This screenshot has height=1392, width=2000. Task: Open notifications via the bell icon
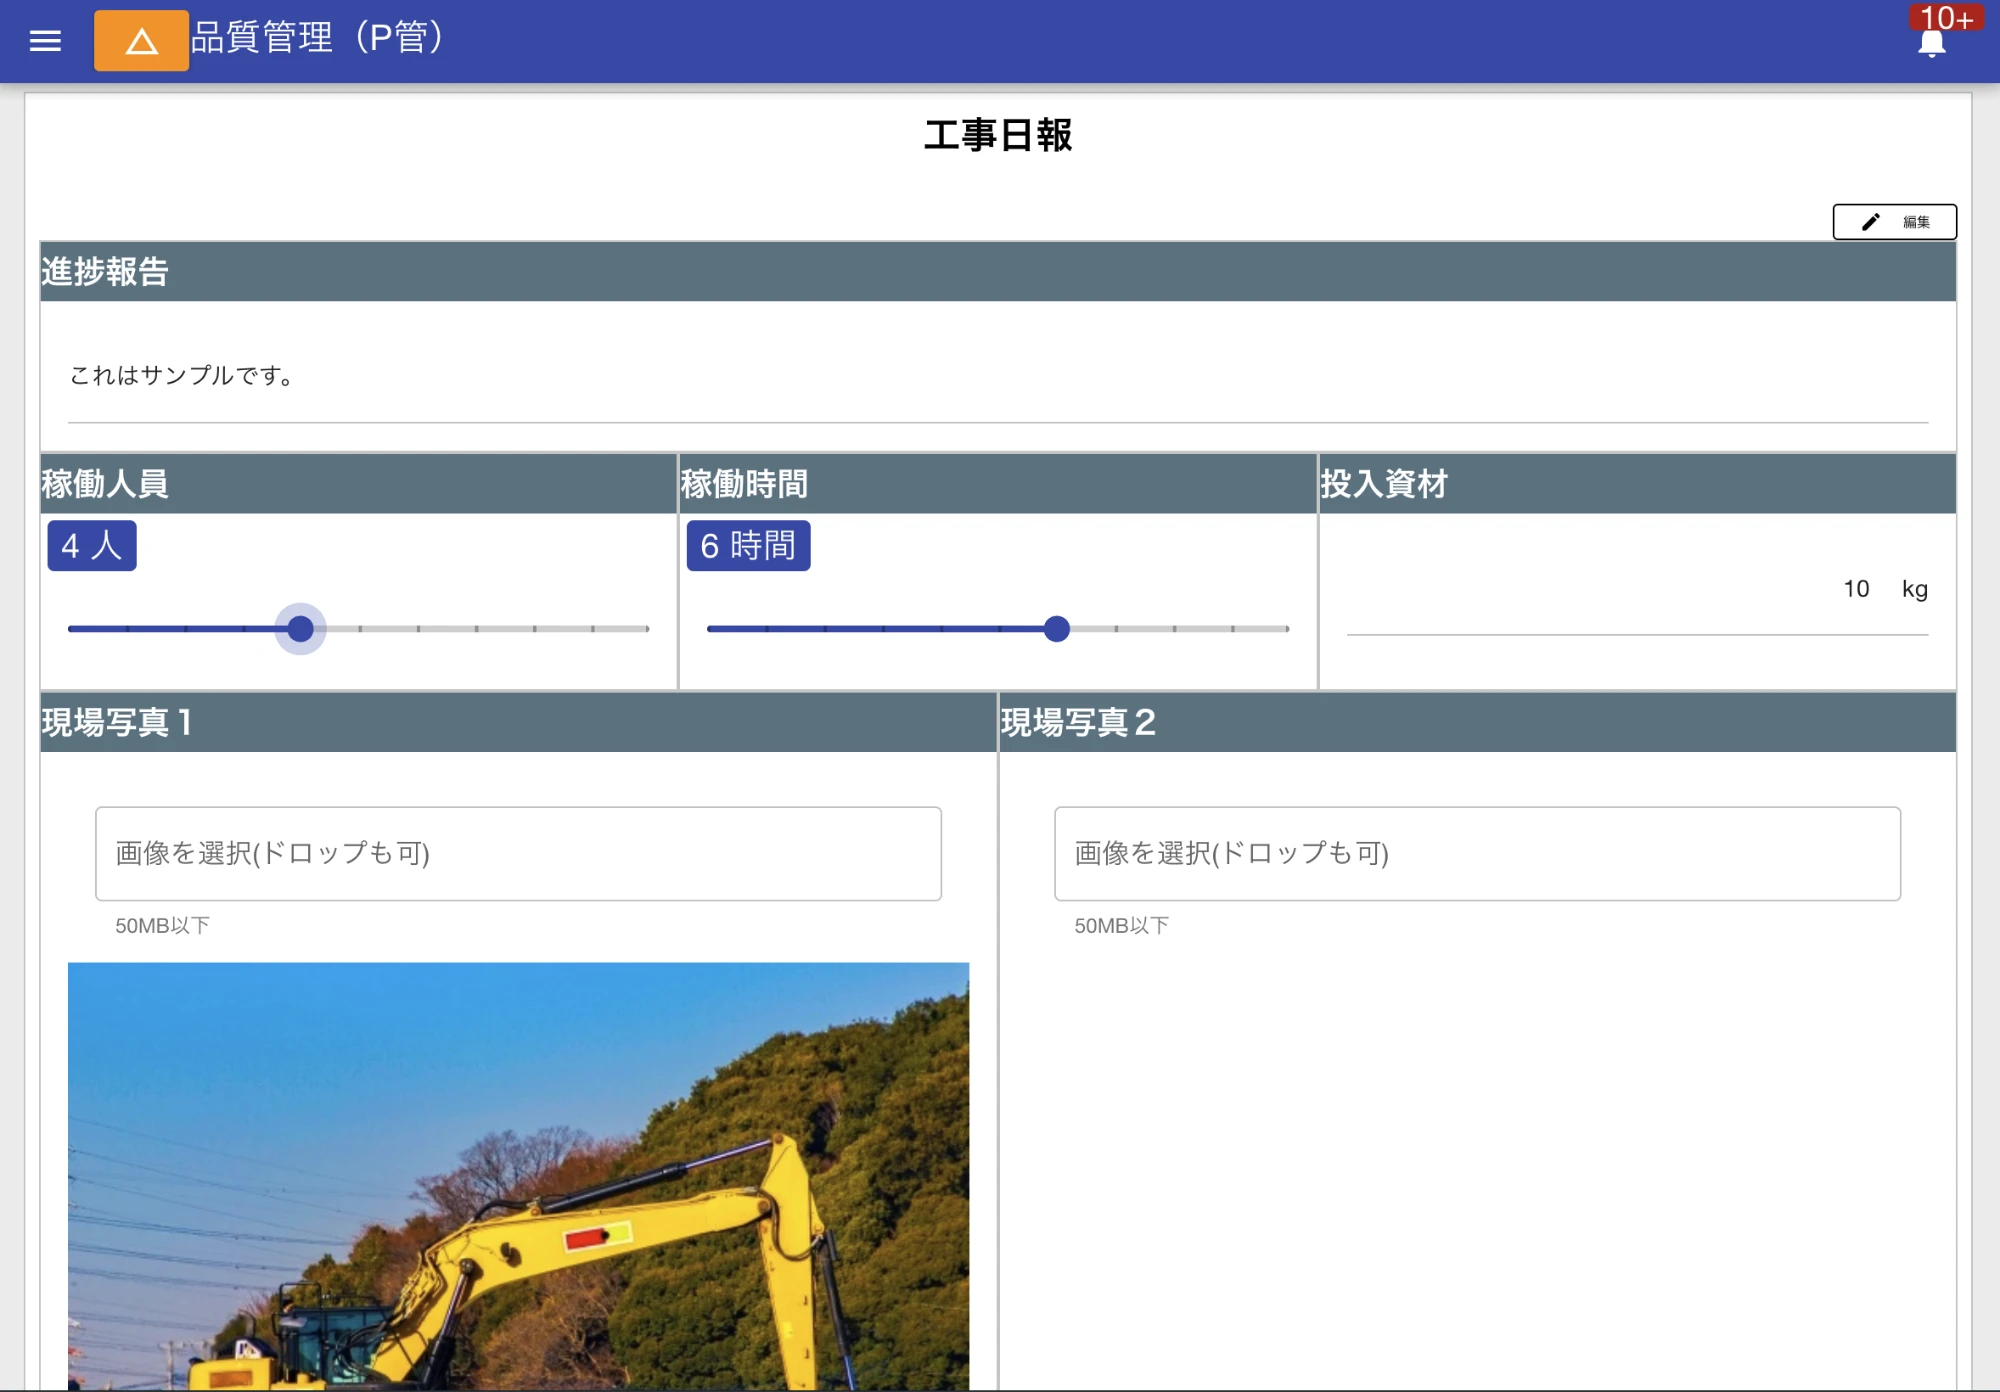[x=1930, y=45]
